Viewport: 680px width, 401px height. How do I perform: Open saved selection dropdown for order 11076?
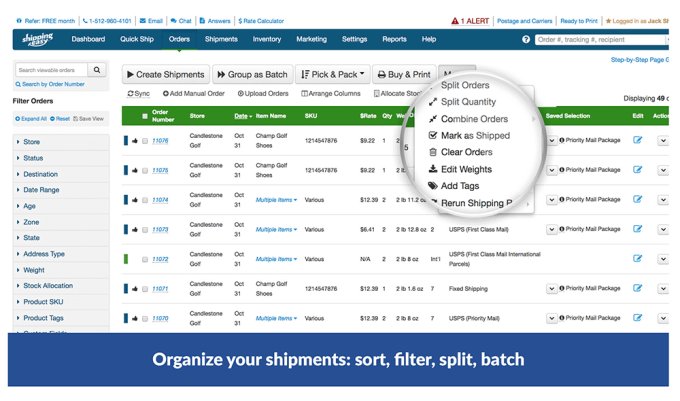tap(551, 140)
